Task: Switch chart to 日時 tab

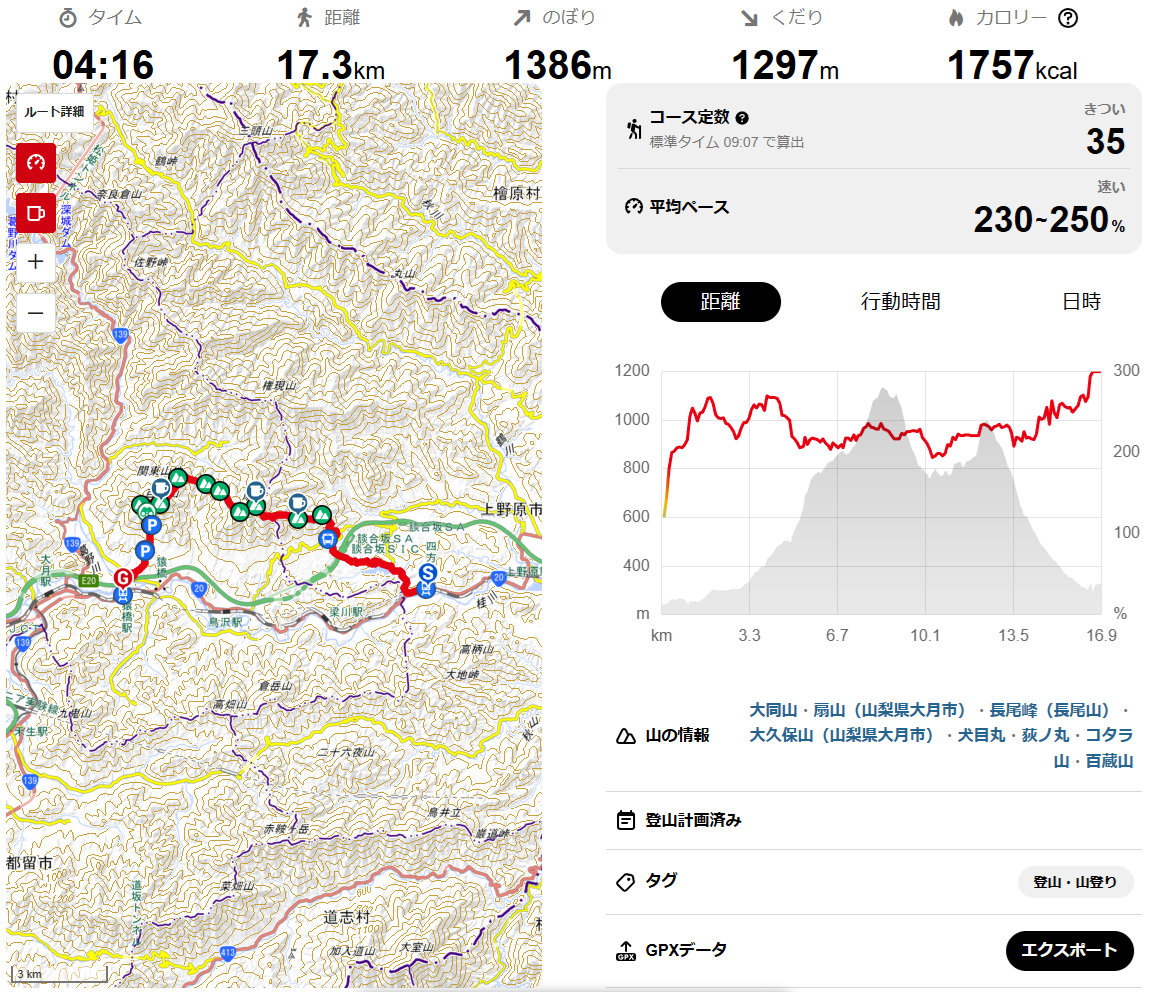Action: point(1081,302)
